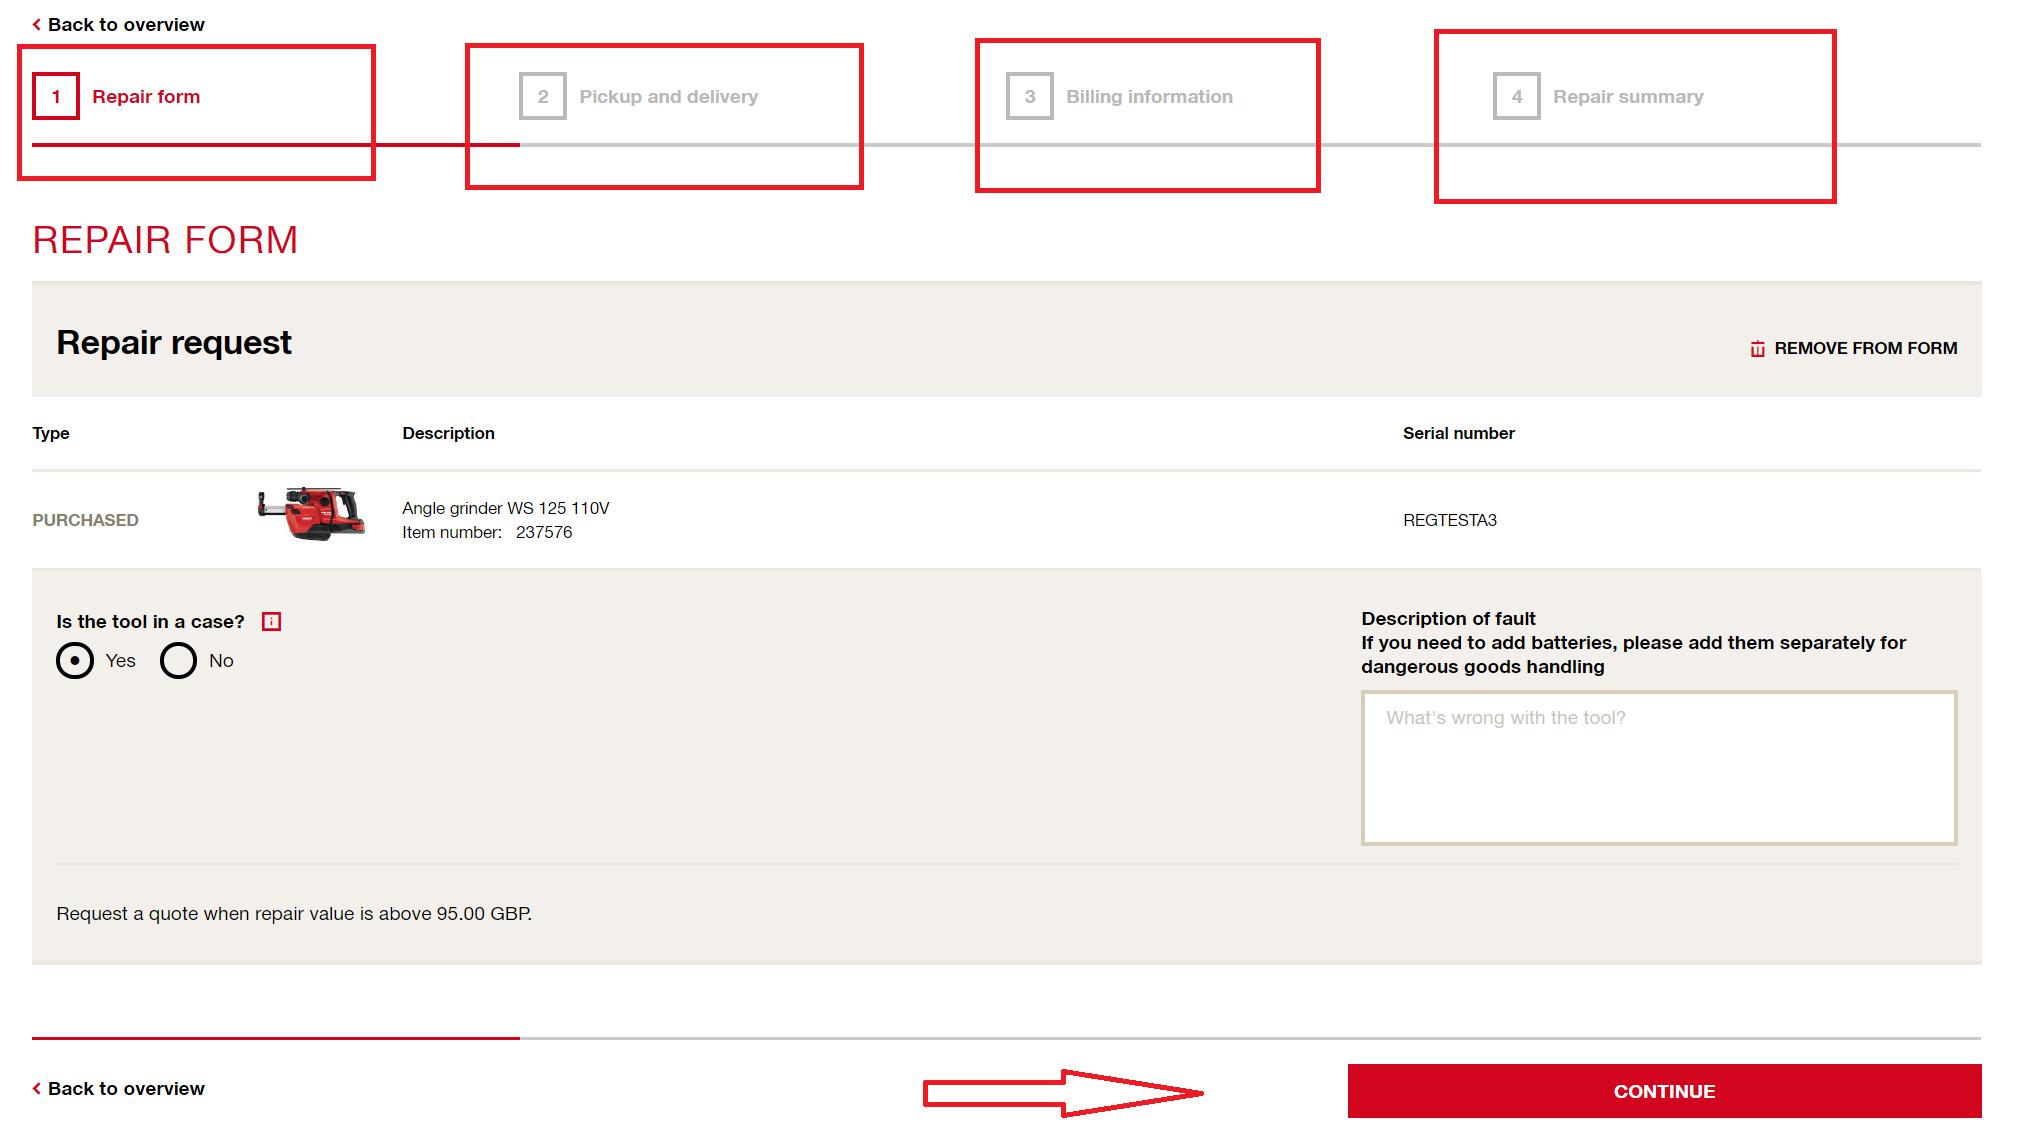Screen dimensions: 2030x1124
Task: Click step number 3 box icon
Action: (1030, 97)
